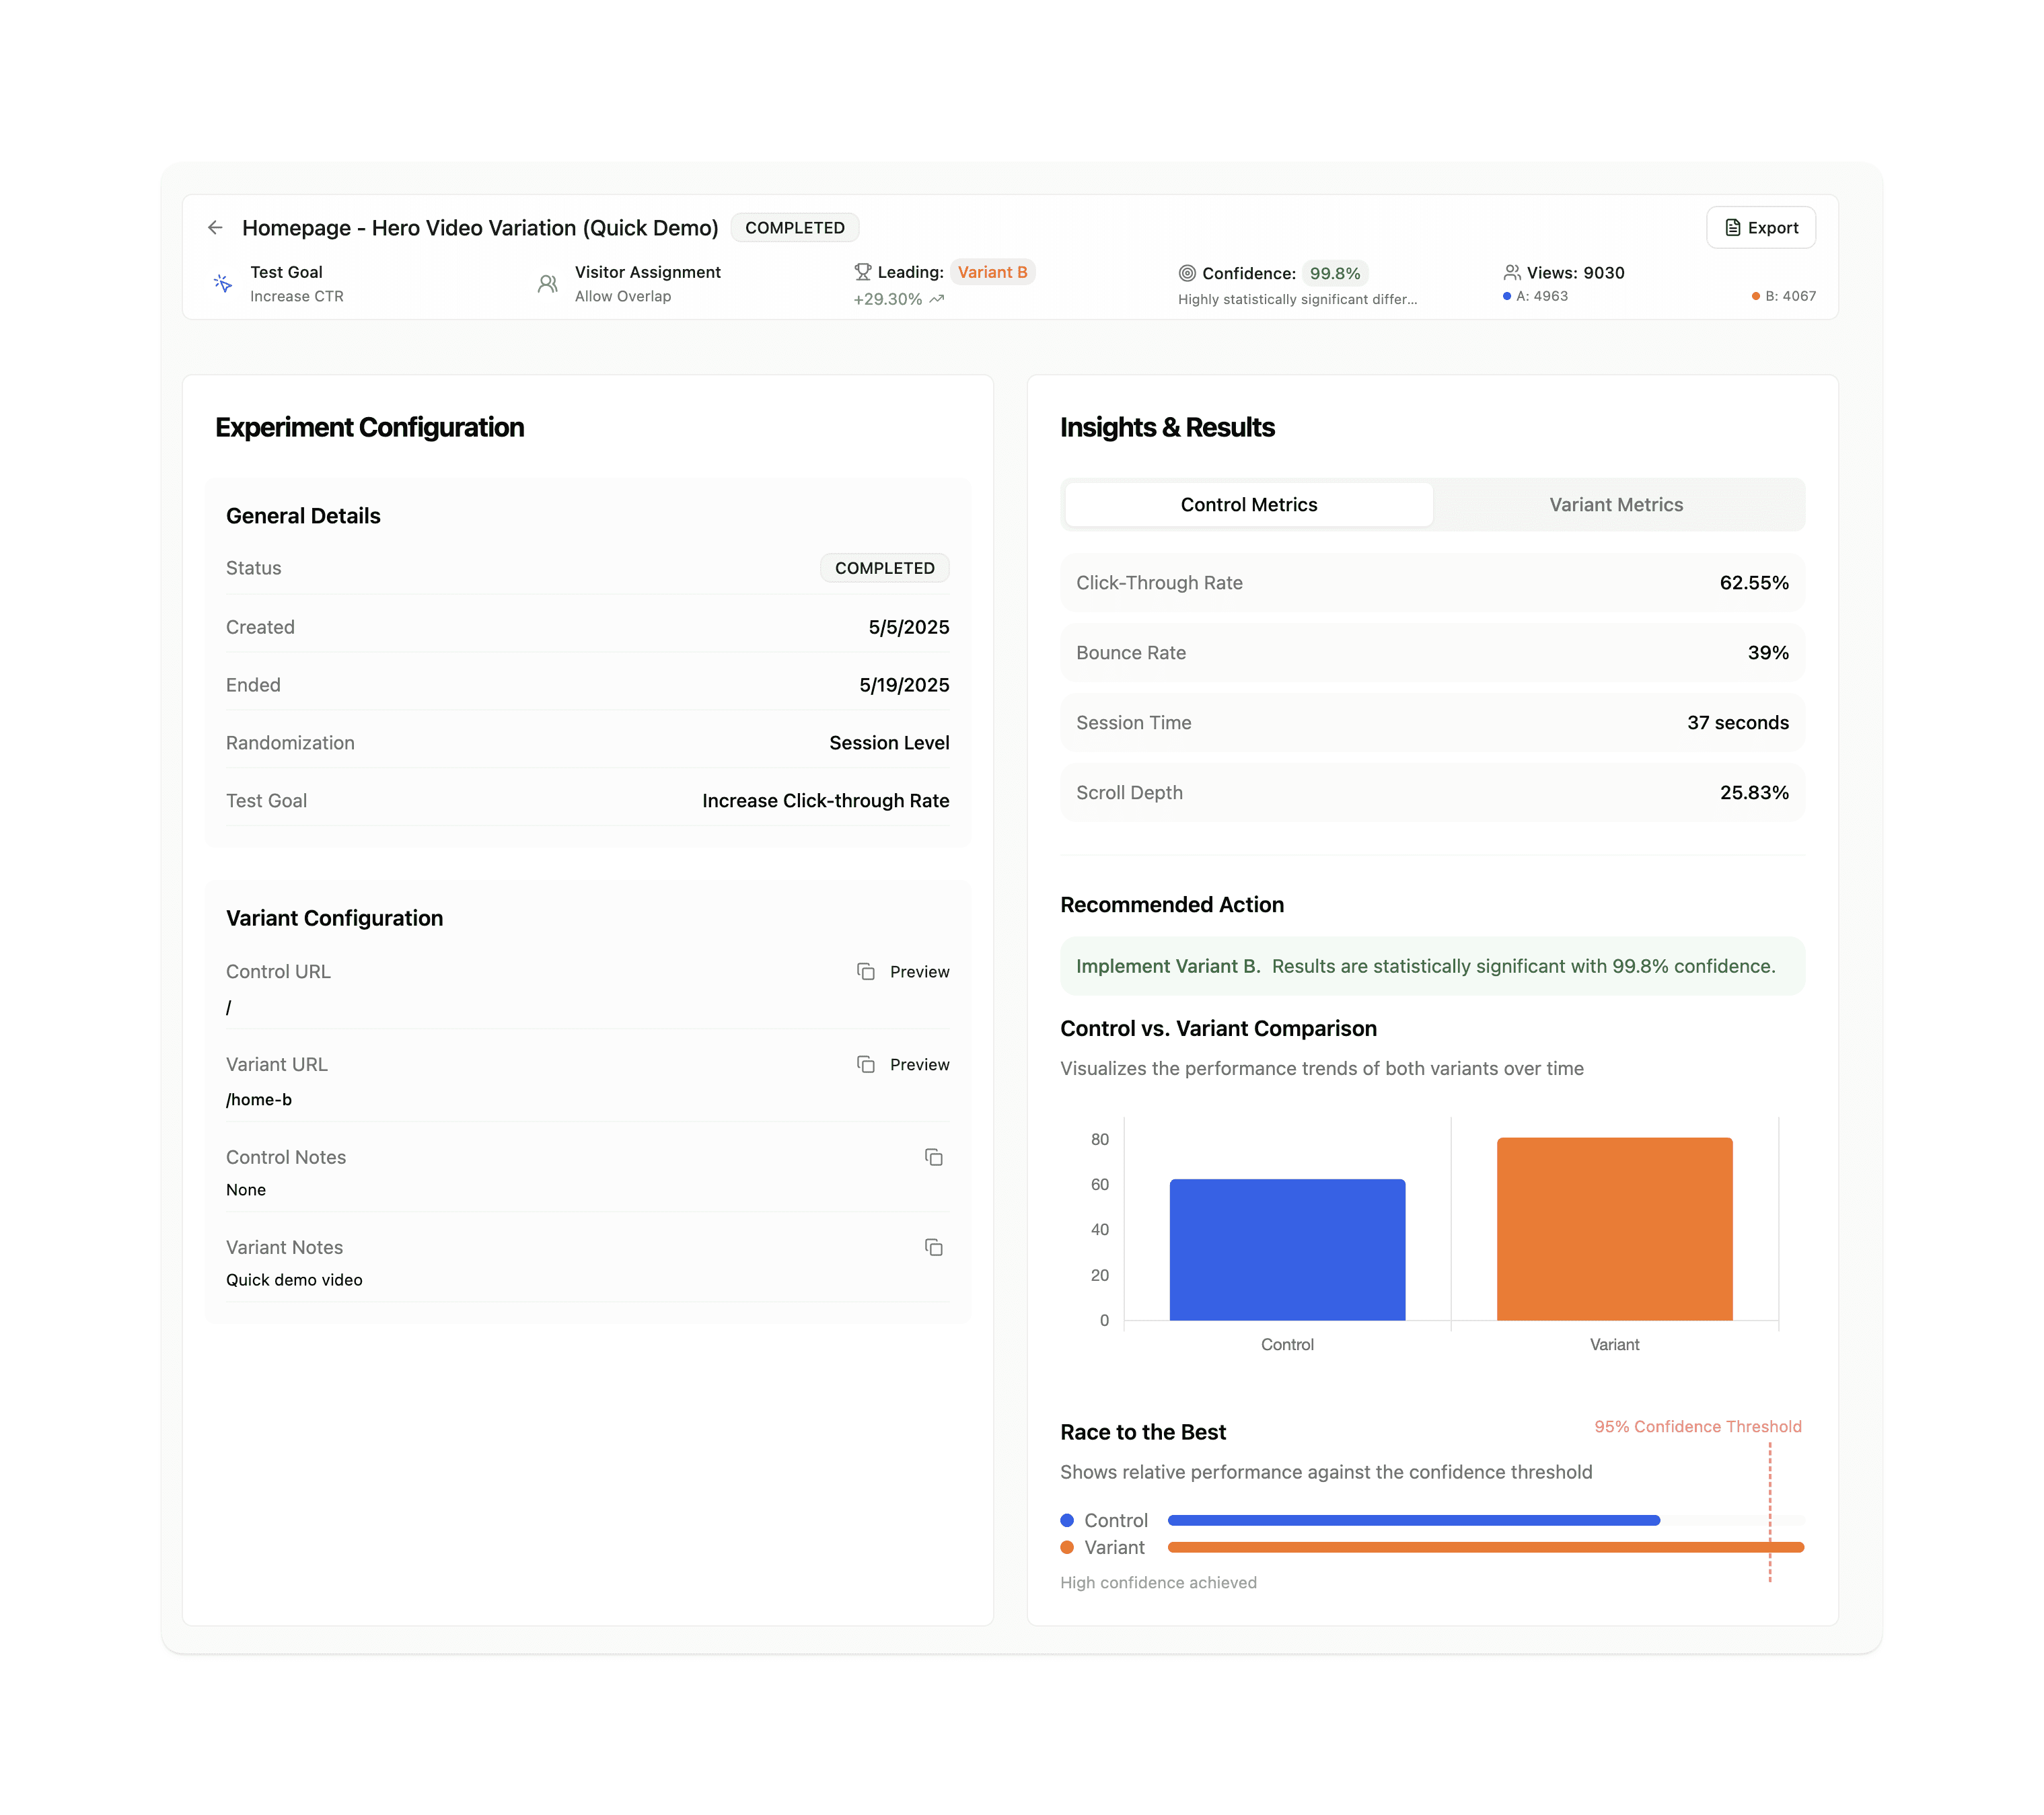Click the Scroll Depth 25.83% row
The height and width of the screenshot is (1815, 2044).
pyautogui.click(x=1432, y=793)
